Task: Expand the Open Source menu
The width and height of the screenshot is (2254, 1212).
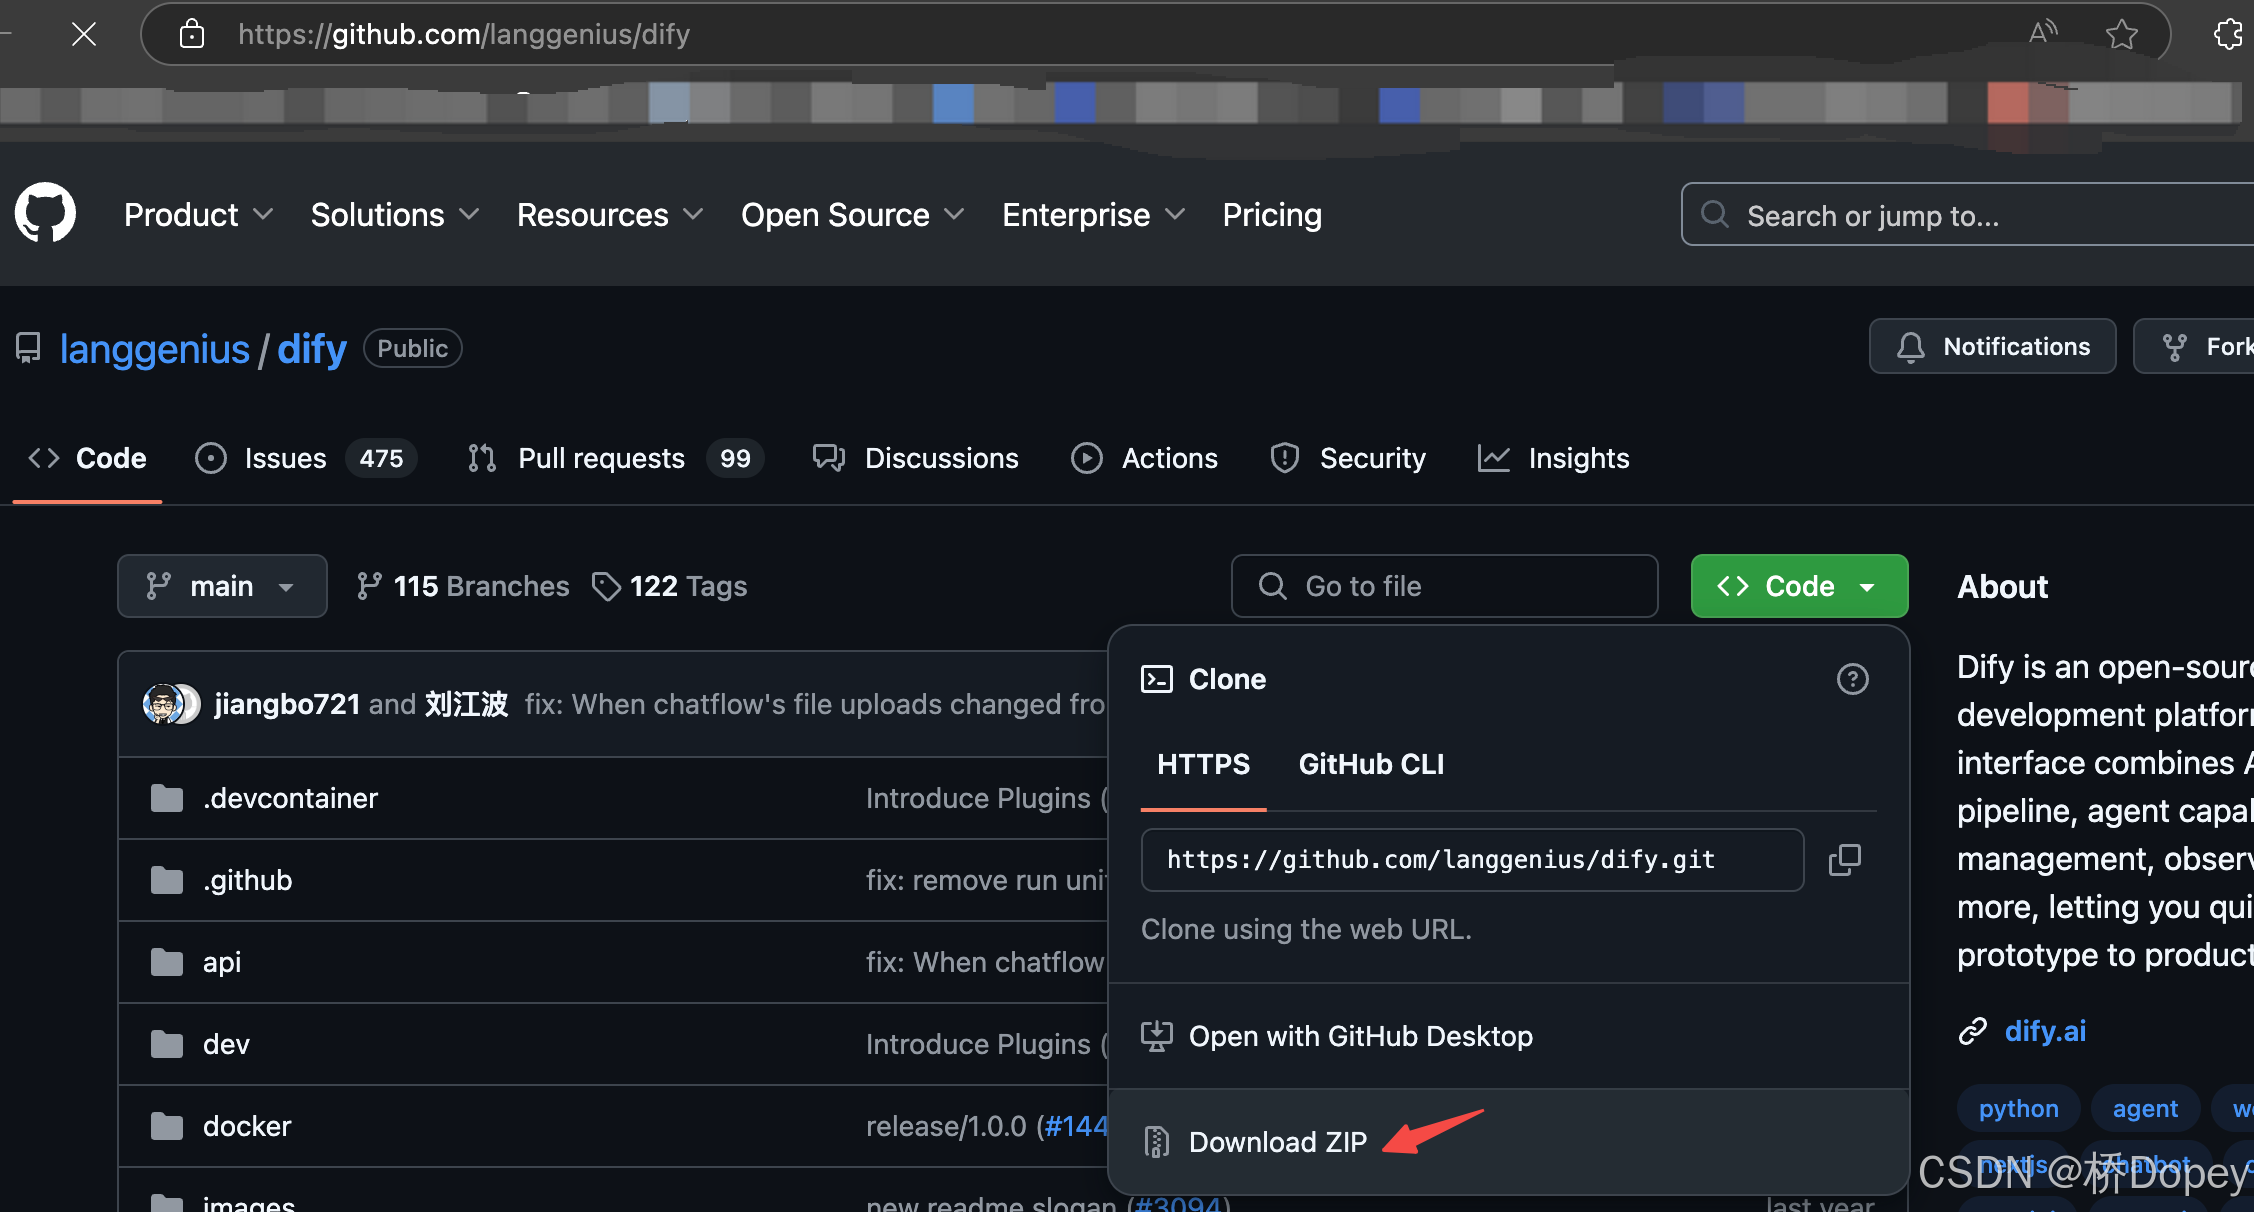Action: (852, 215)
